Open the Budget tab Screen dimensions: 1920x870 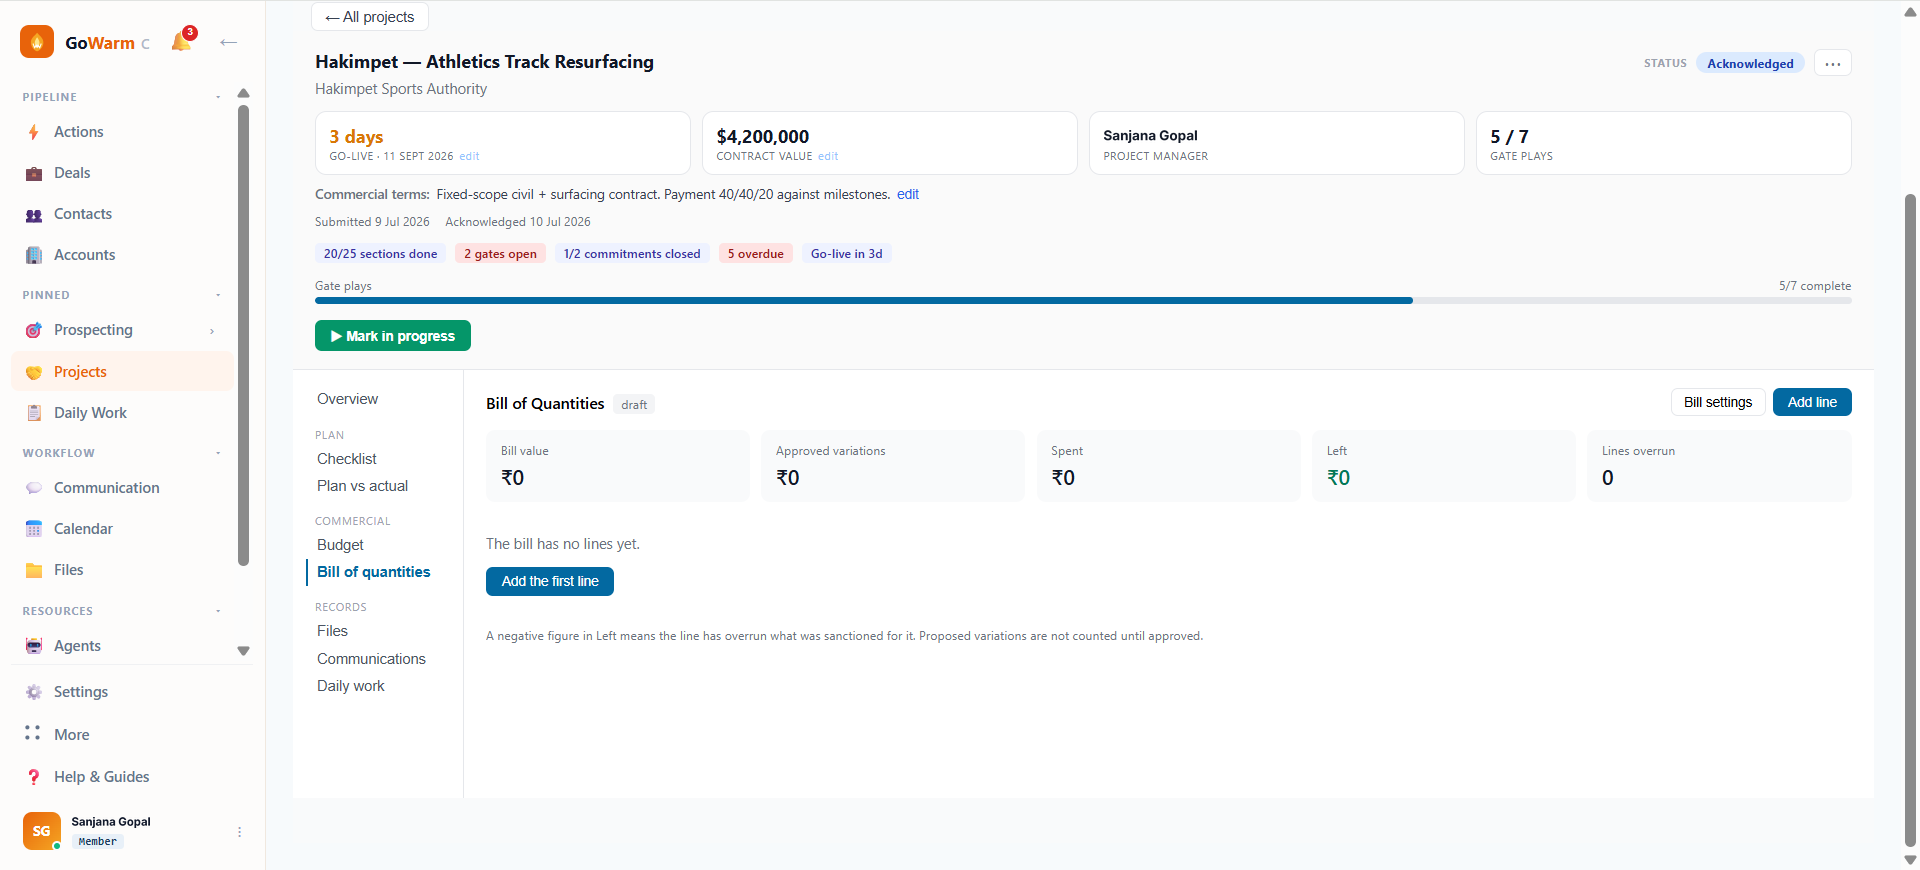pyautogui.click(x=340, y=545)
